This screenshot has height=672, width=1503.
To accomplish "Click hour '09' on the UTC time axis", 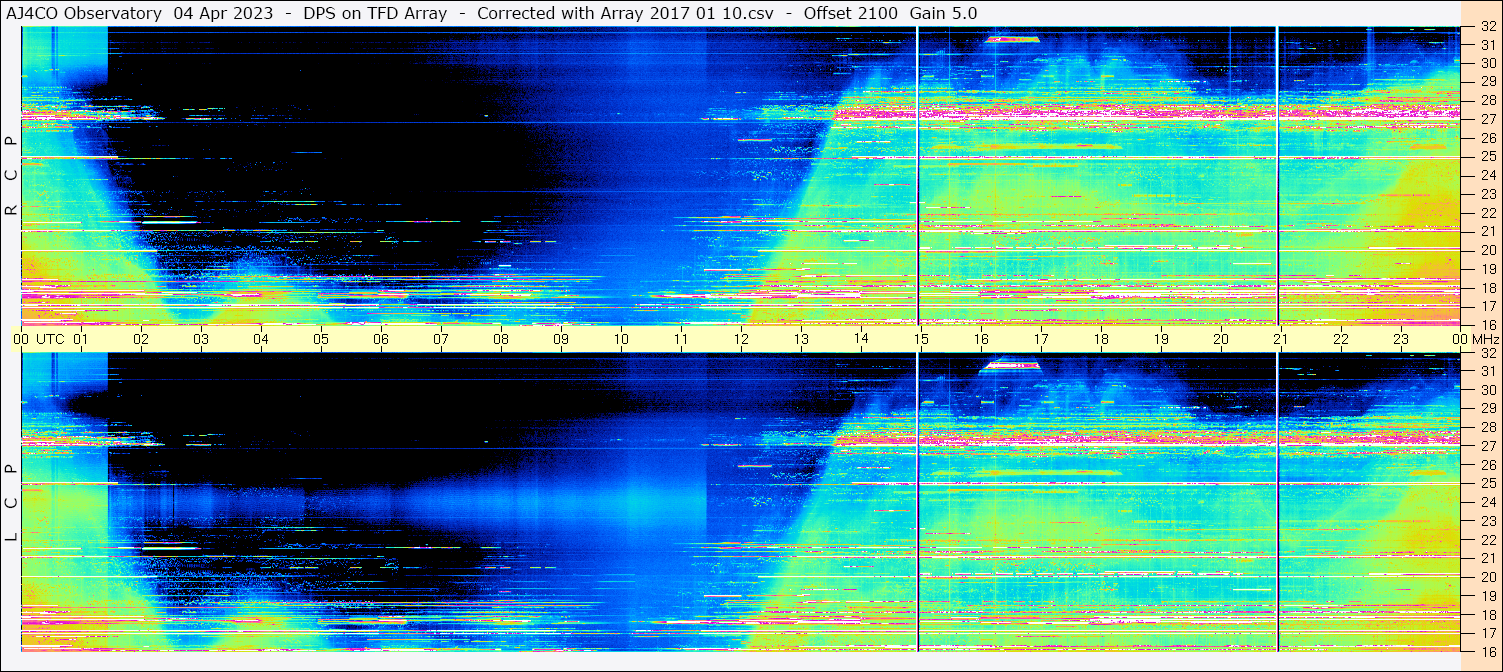I will click(x=561, y=339).
